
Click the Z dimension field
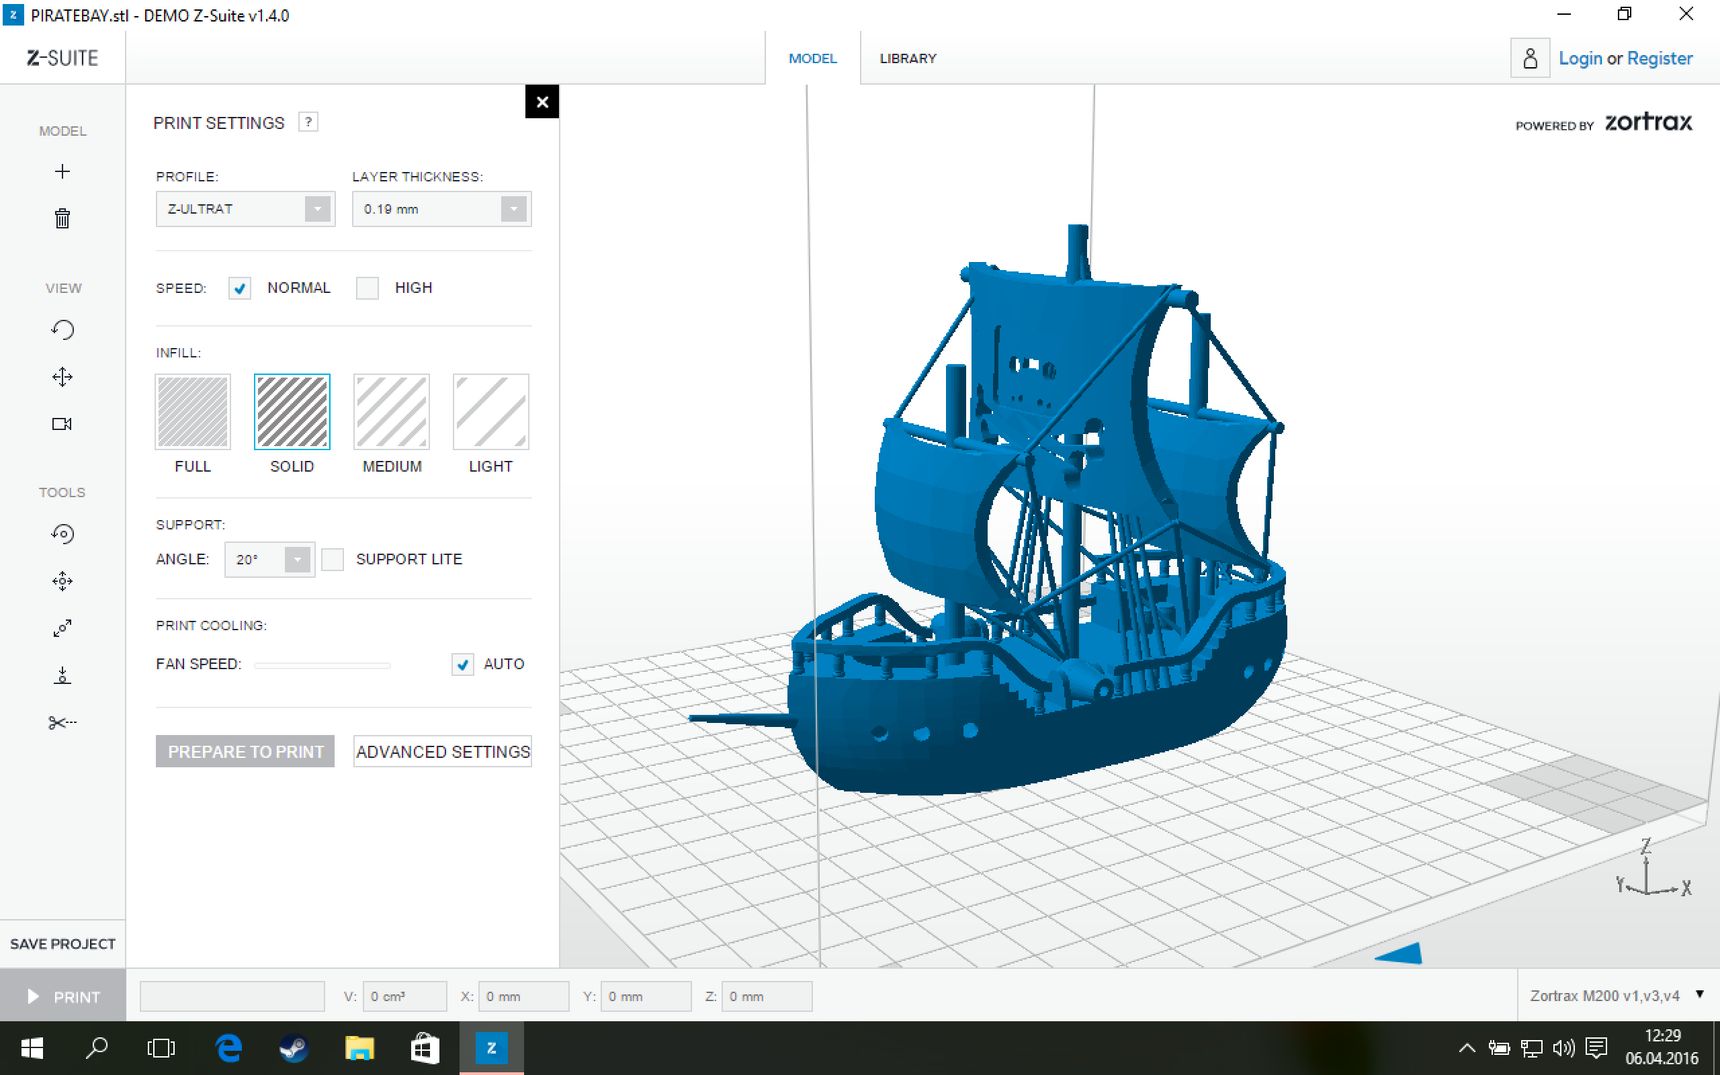(767, 996)
